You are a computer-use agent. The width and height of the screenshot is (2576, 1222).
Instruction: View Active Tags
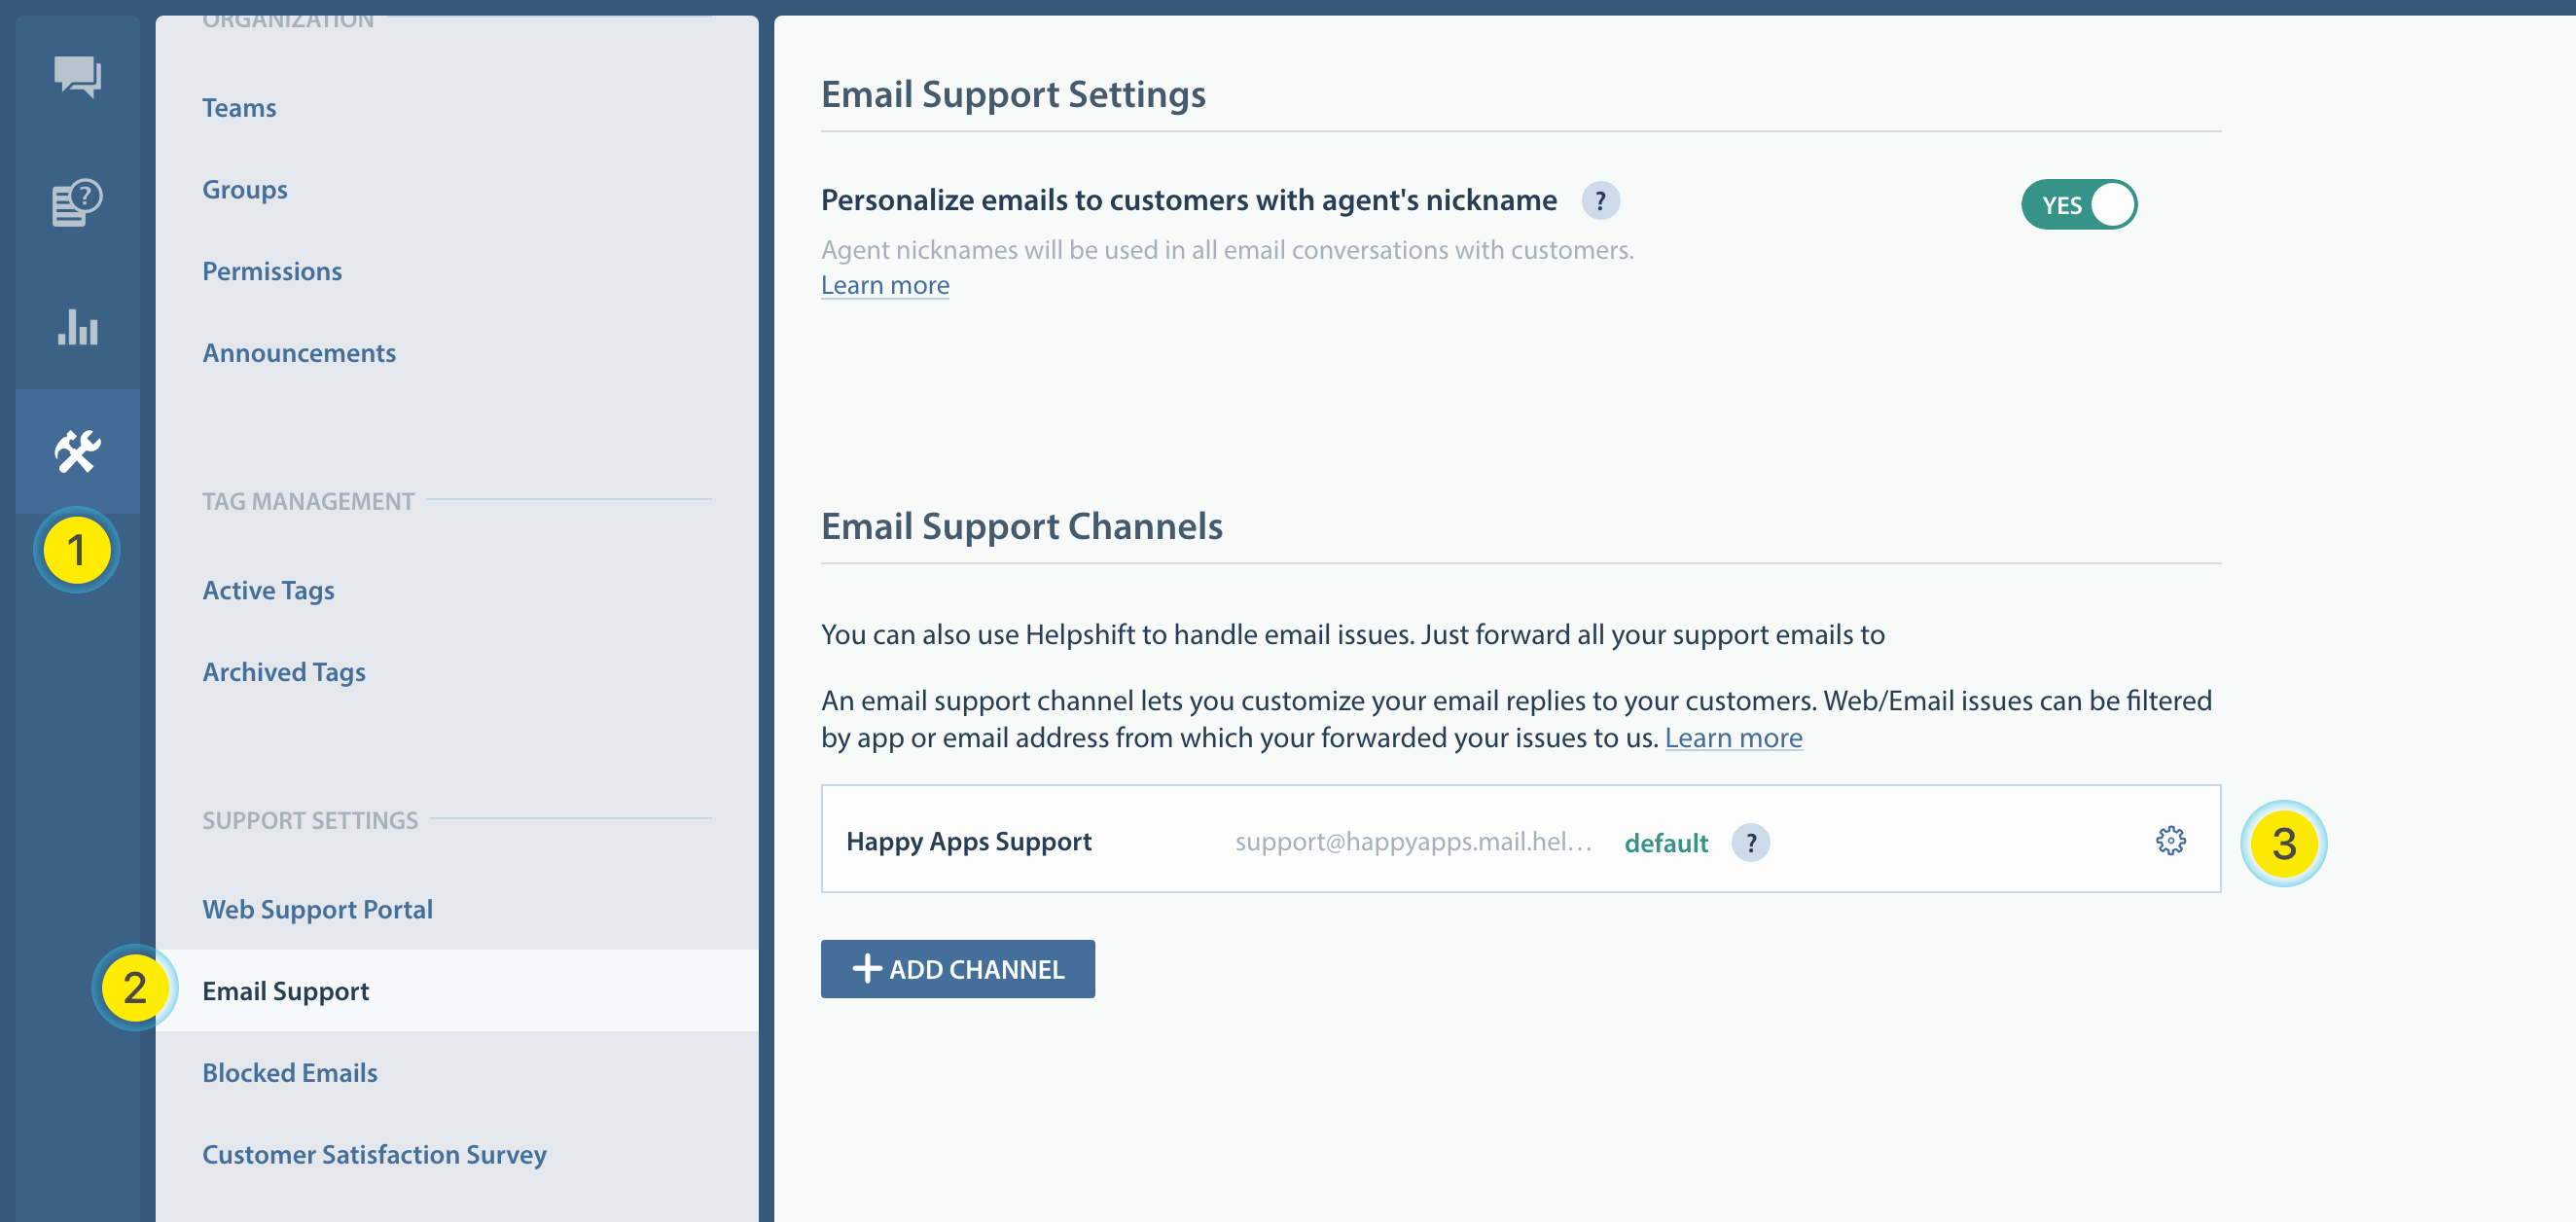point(268,590)
